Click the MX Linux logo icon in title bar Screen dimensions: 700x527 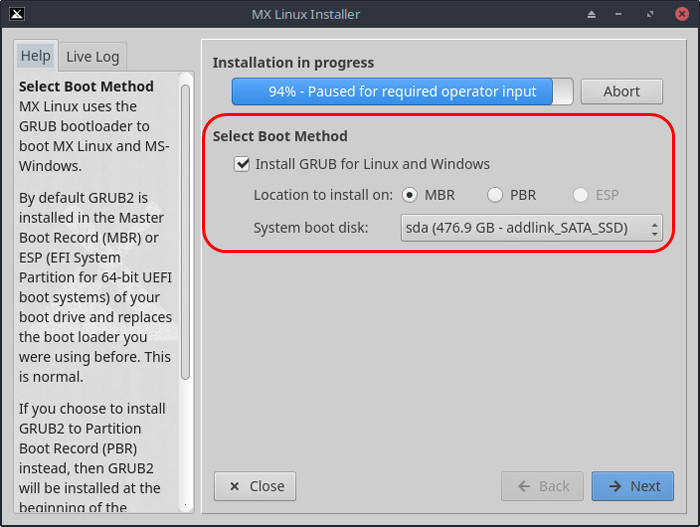[x=17, y=14]
